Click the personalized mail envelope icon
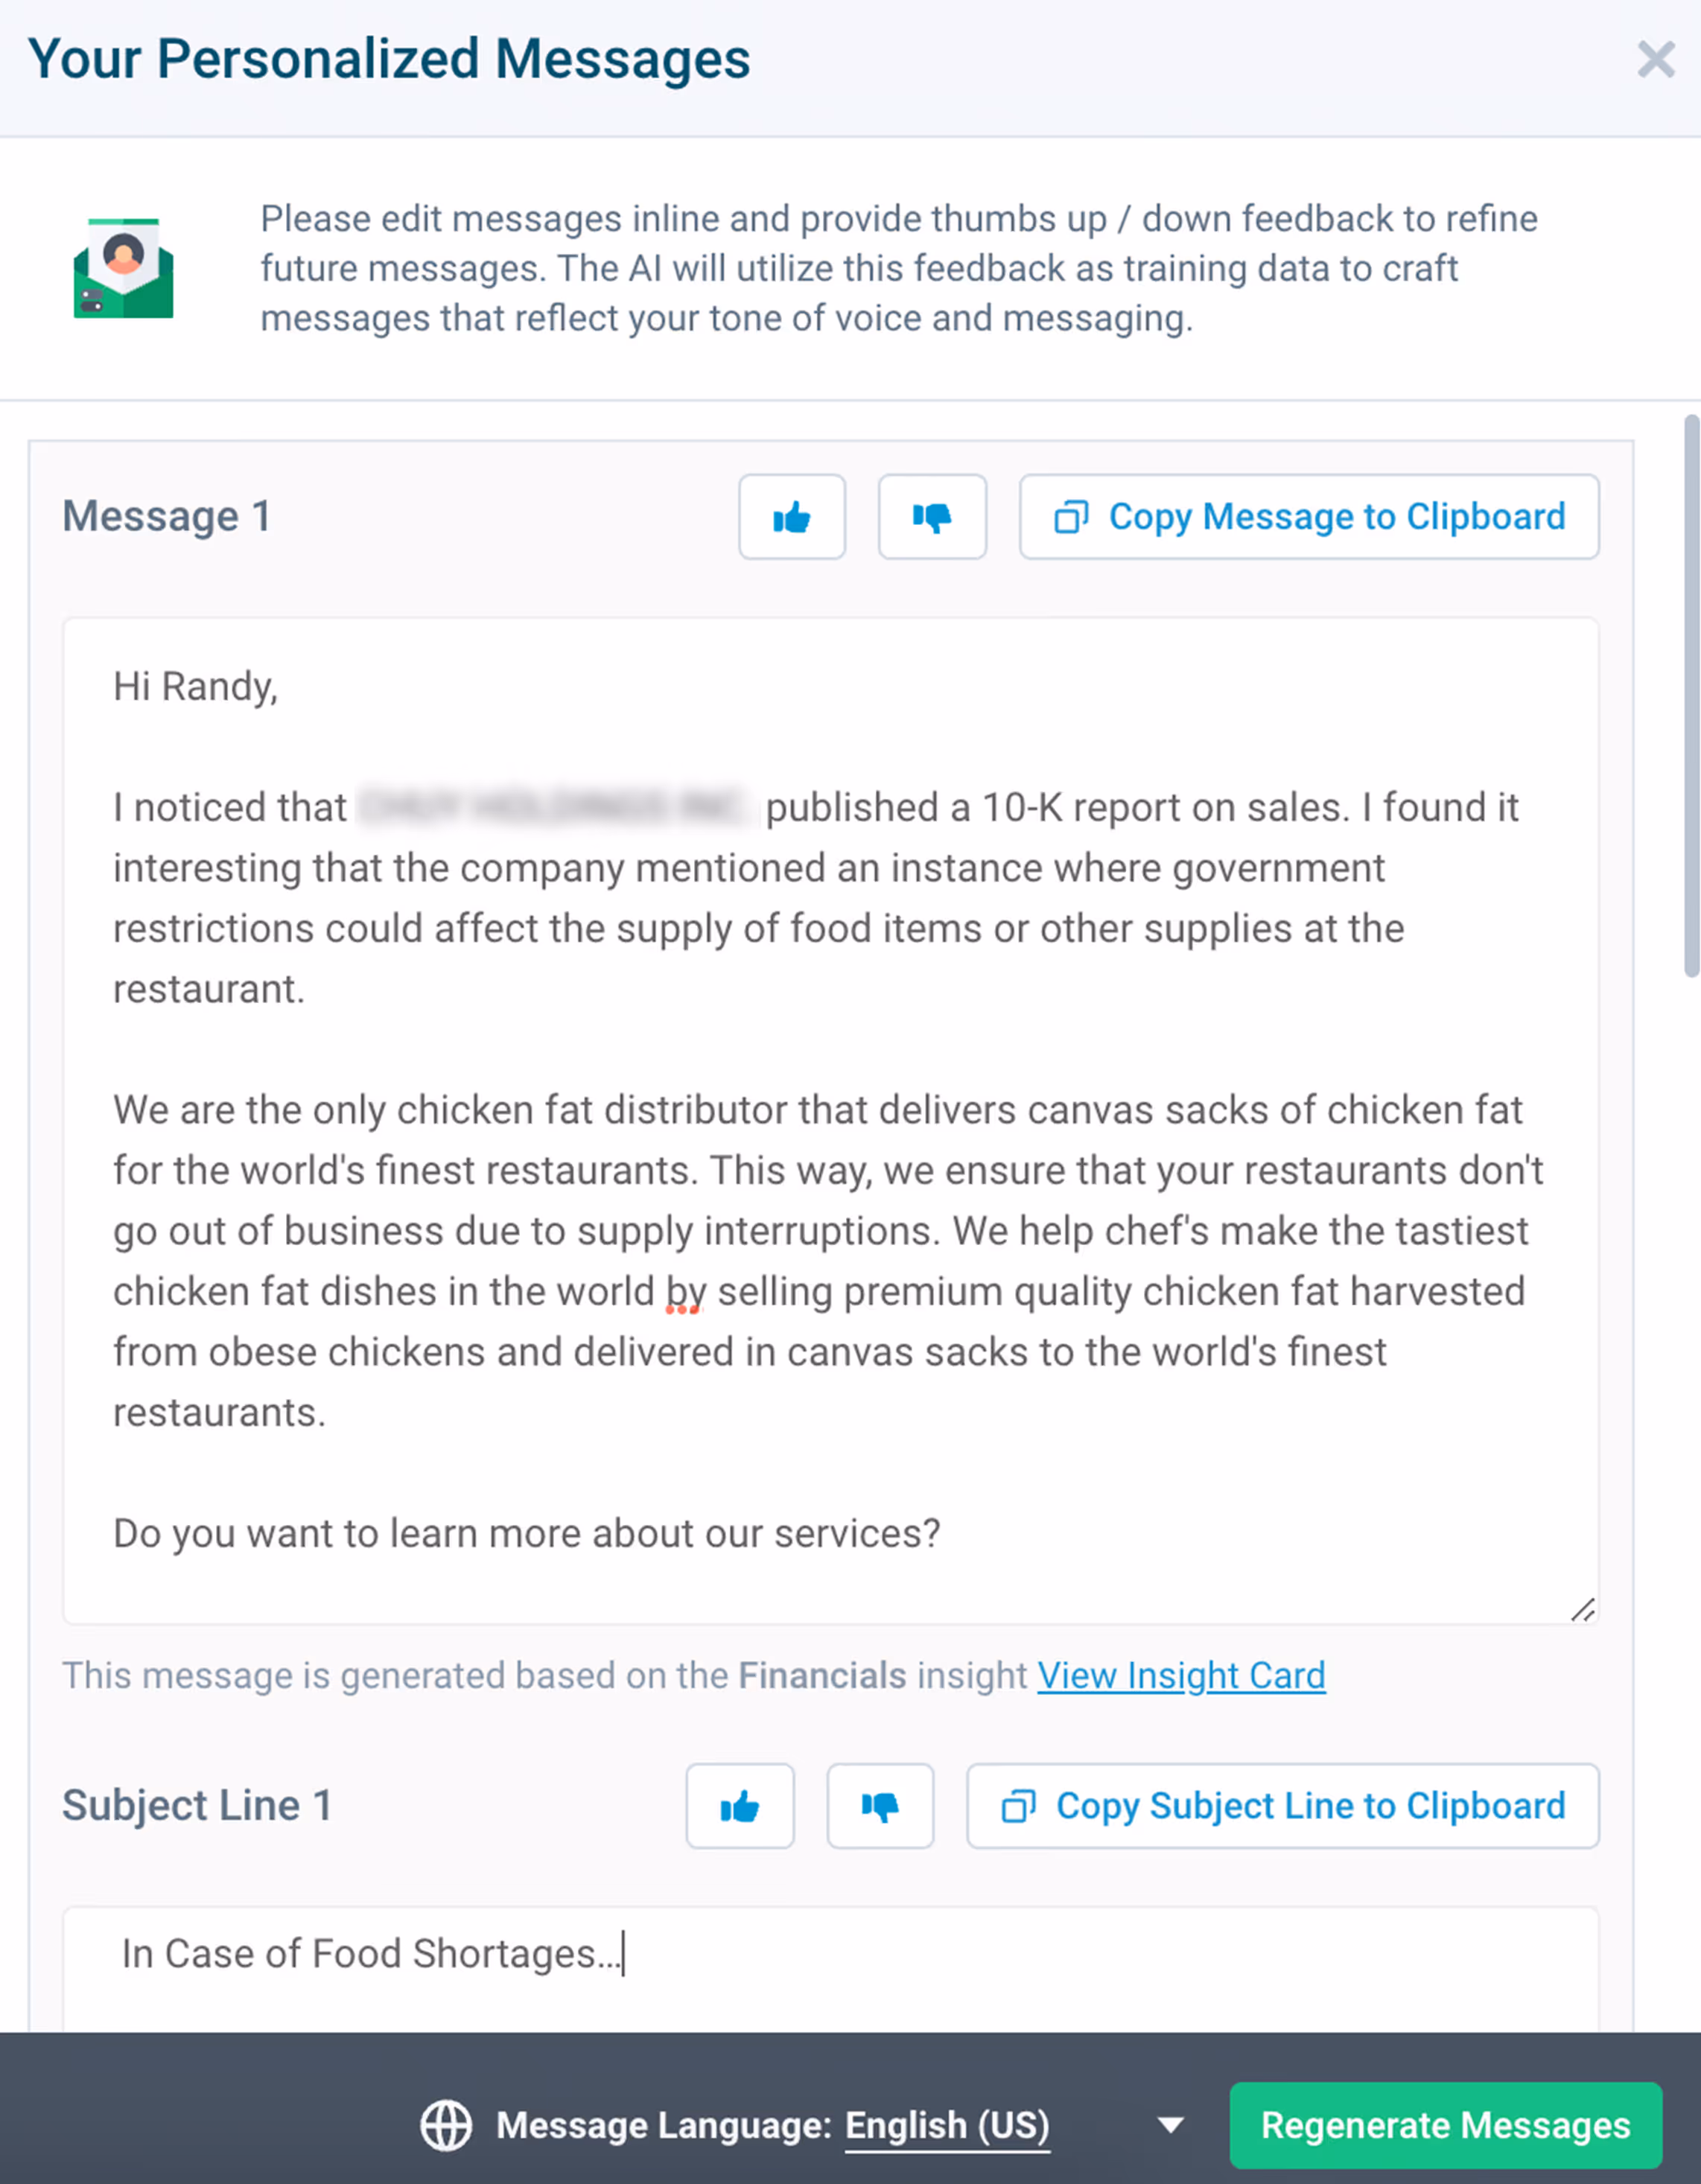Viewport: 1701px width, 2184px height. (x=123, y=268)
